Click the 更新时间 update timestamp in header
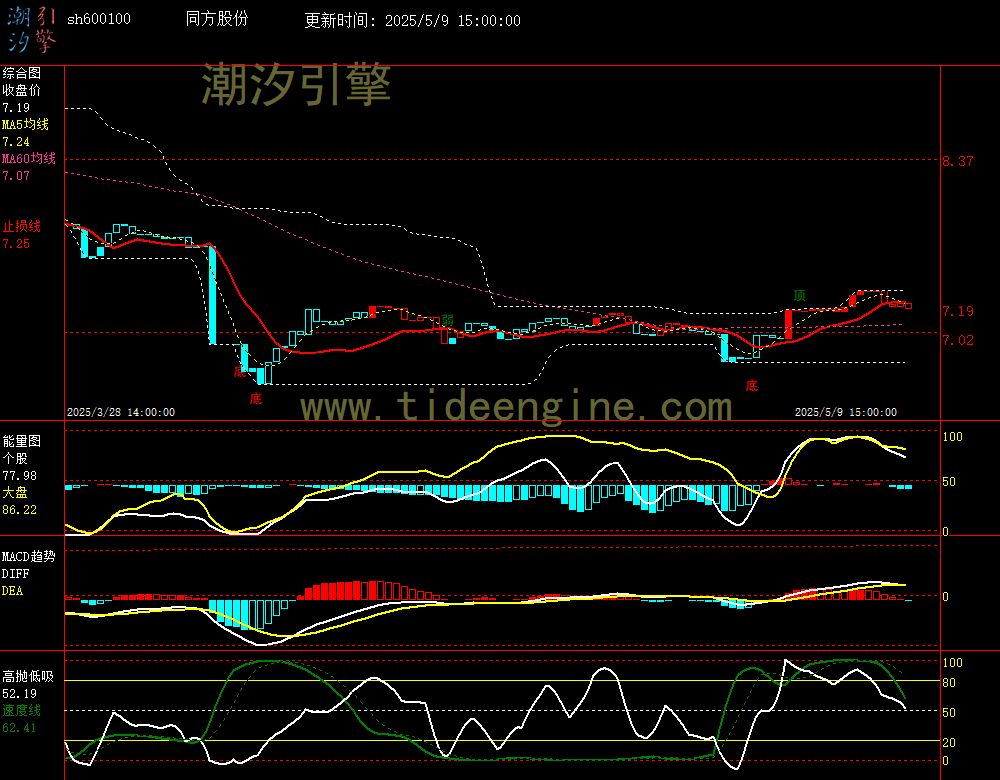 coord(412,20)
